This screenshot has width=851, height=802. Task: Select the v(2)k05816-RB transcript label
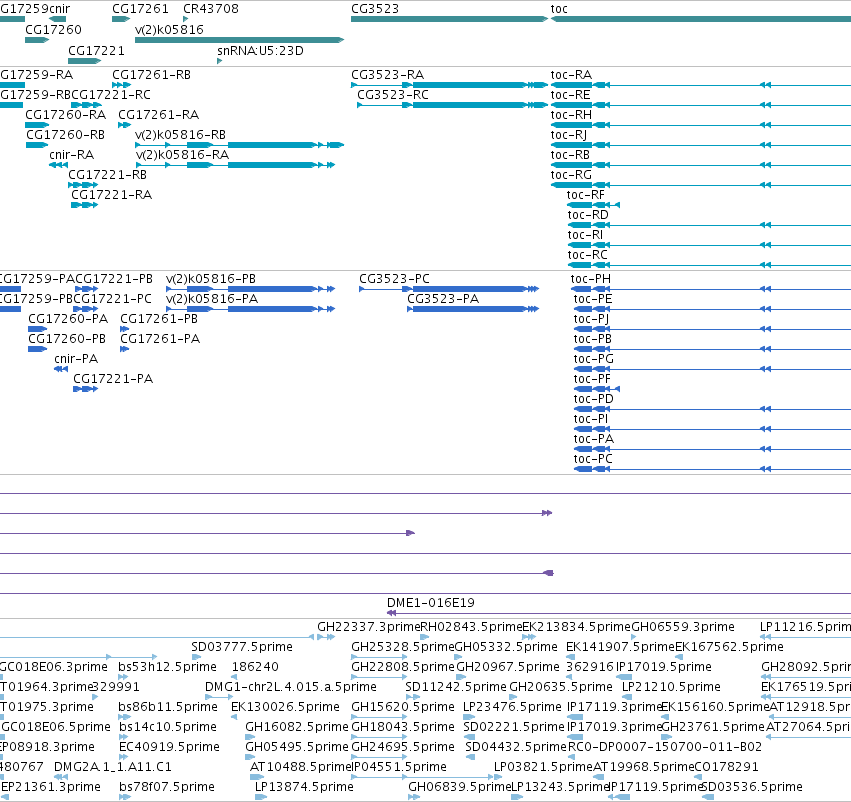tap(180, 135)
